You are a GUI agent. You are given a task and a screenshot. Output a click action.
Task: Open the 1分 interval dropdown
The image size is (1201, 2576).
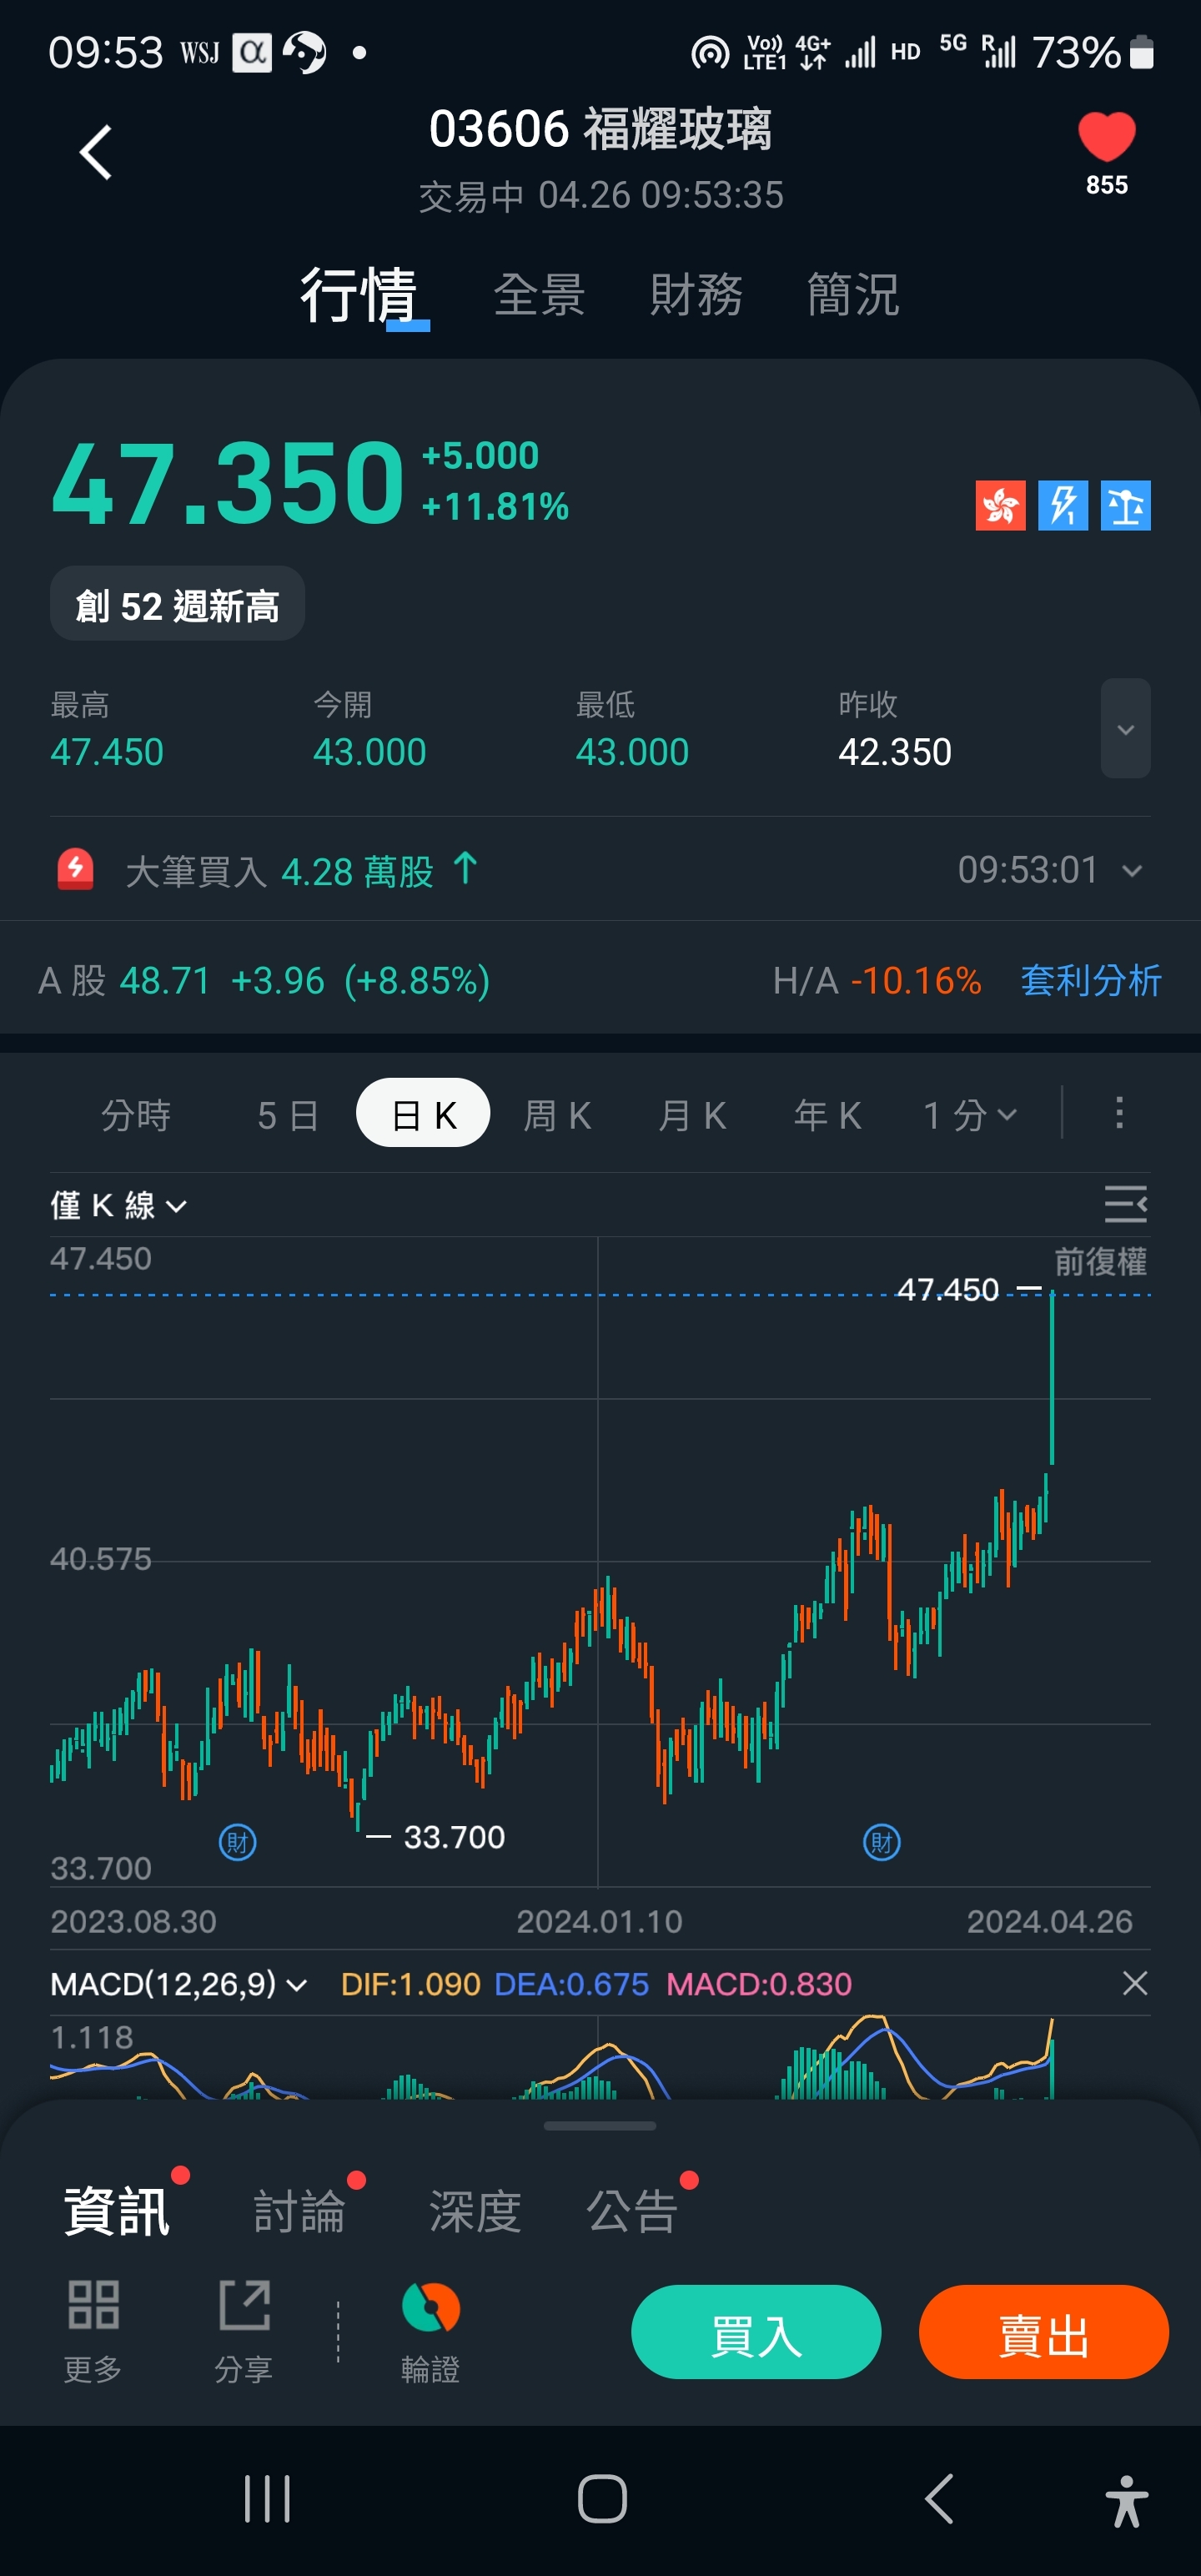click(x=969, y=1115)
